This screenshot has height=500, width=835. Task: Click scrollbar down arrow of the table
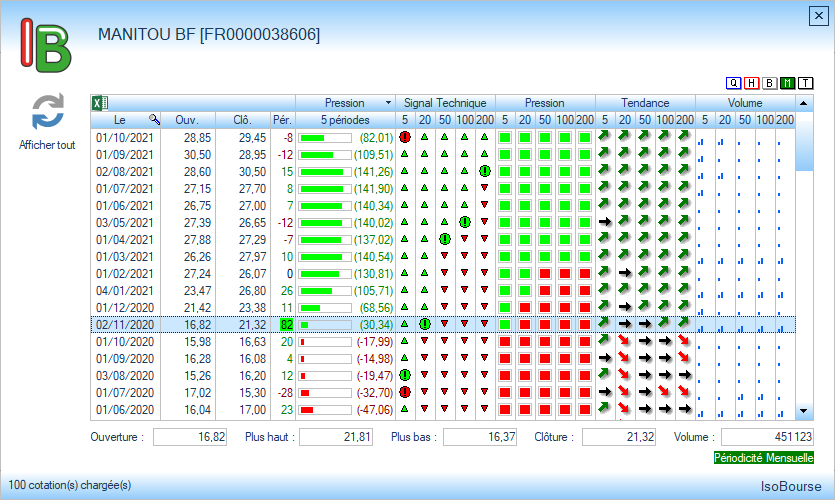pos(804,411)
